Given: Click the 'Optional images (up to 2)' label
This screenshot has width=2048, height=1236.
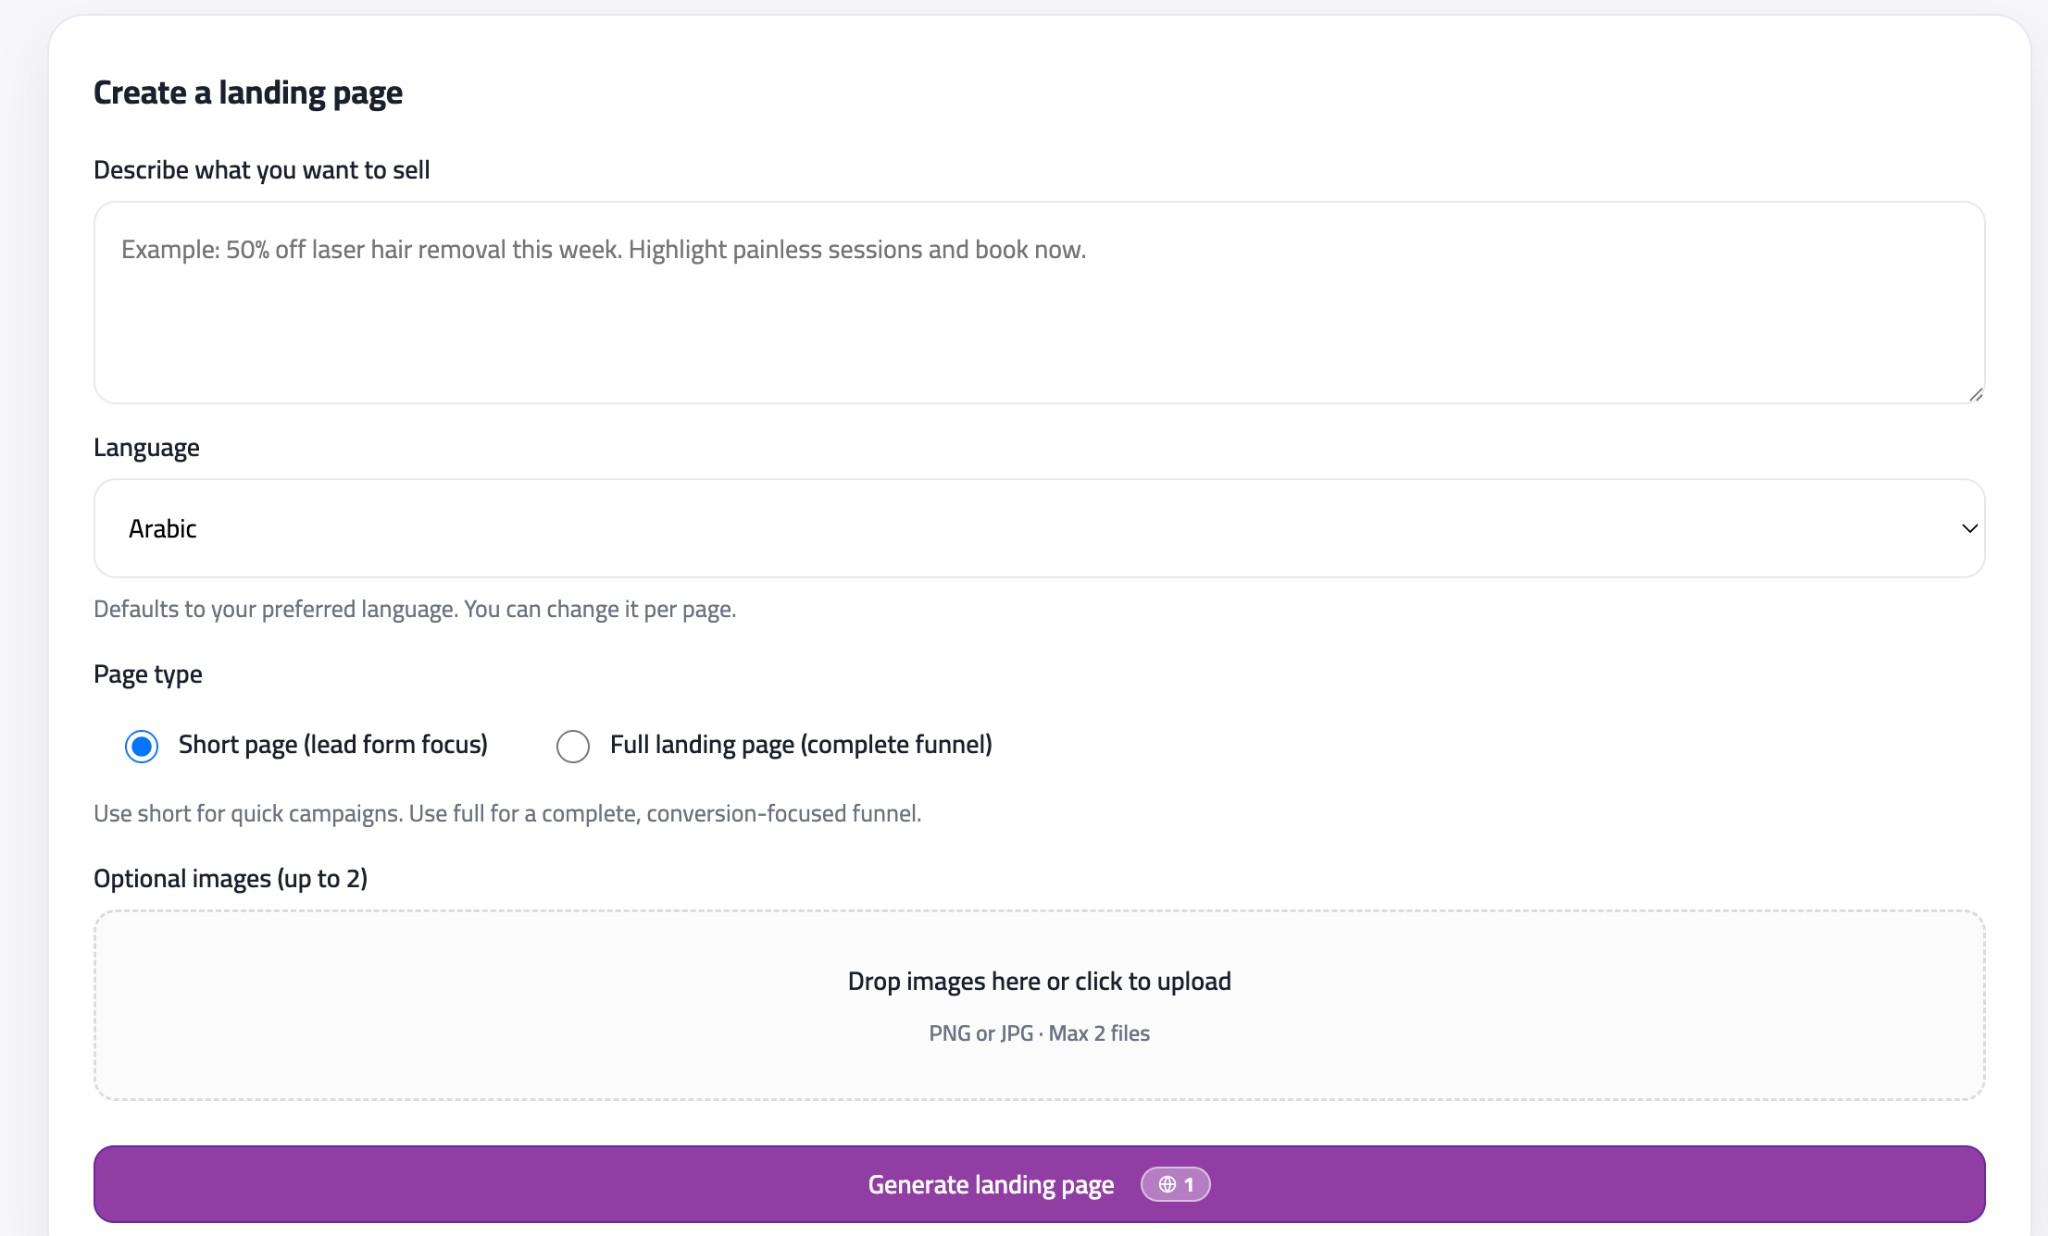Looking at the screenshot, I should click(x=230, y=878).
